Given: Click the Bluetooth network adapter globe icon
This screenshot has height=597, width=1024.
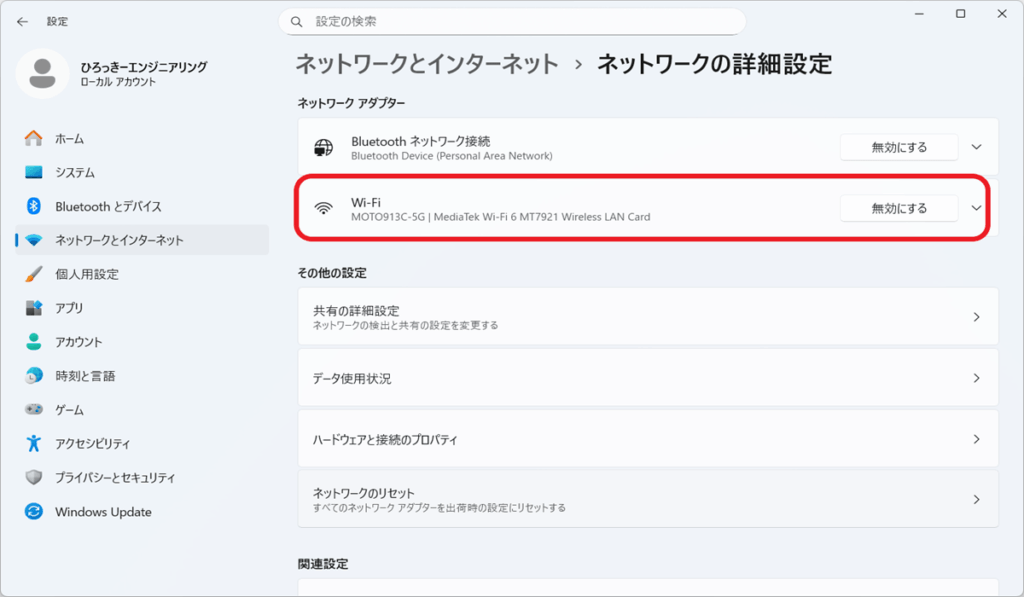Looking at the screenshot, I should (x=323, y=148).
